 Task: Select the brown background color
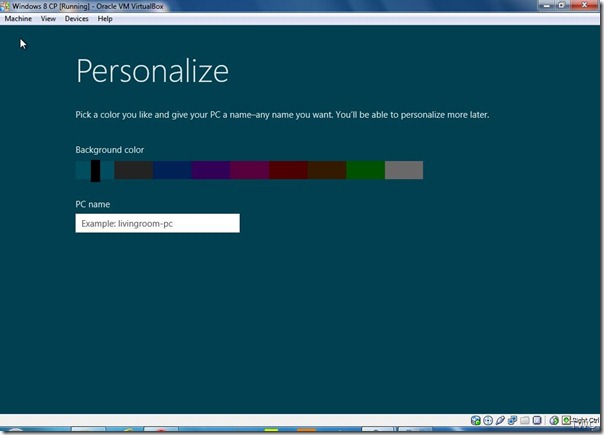(327, 170)
